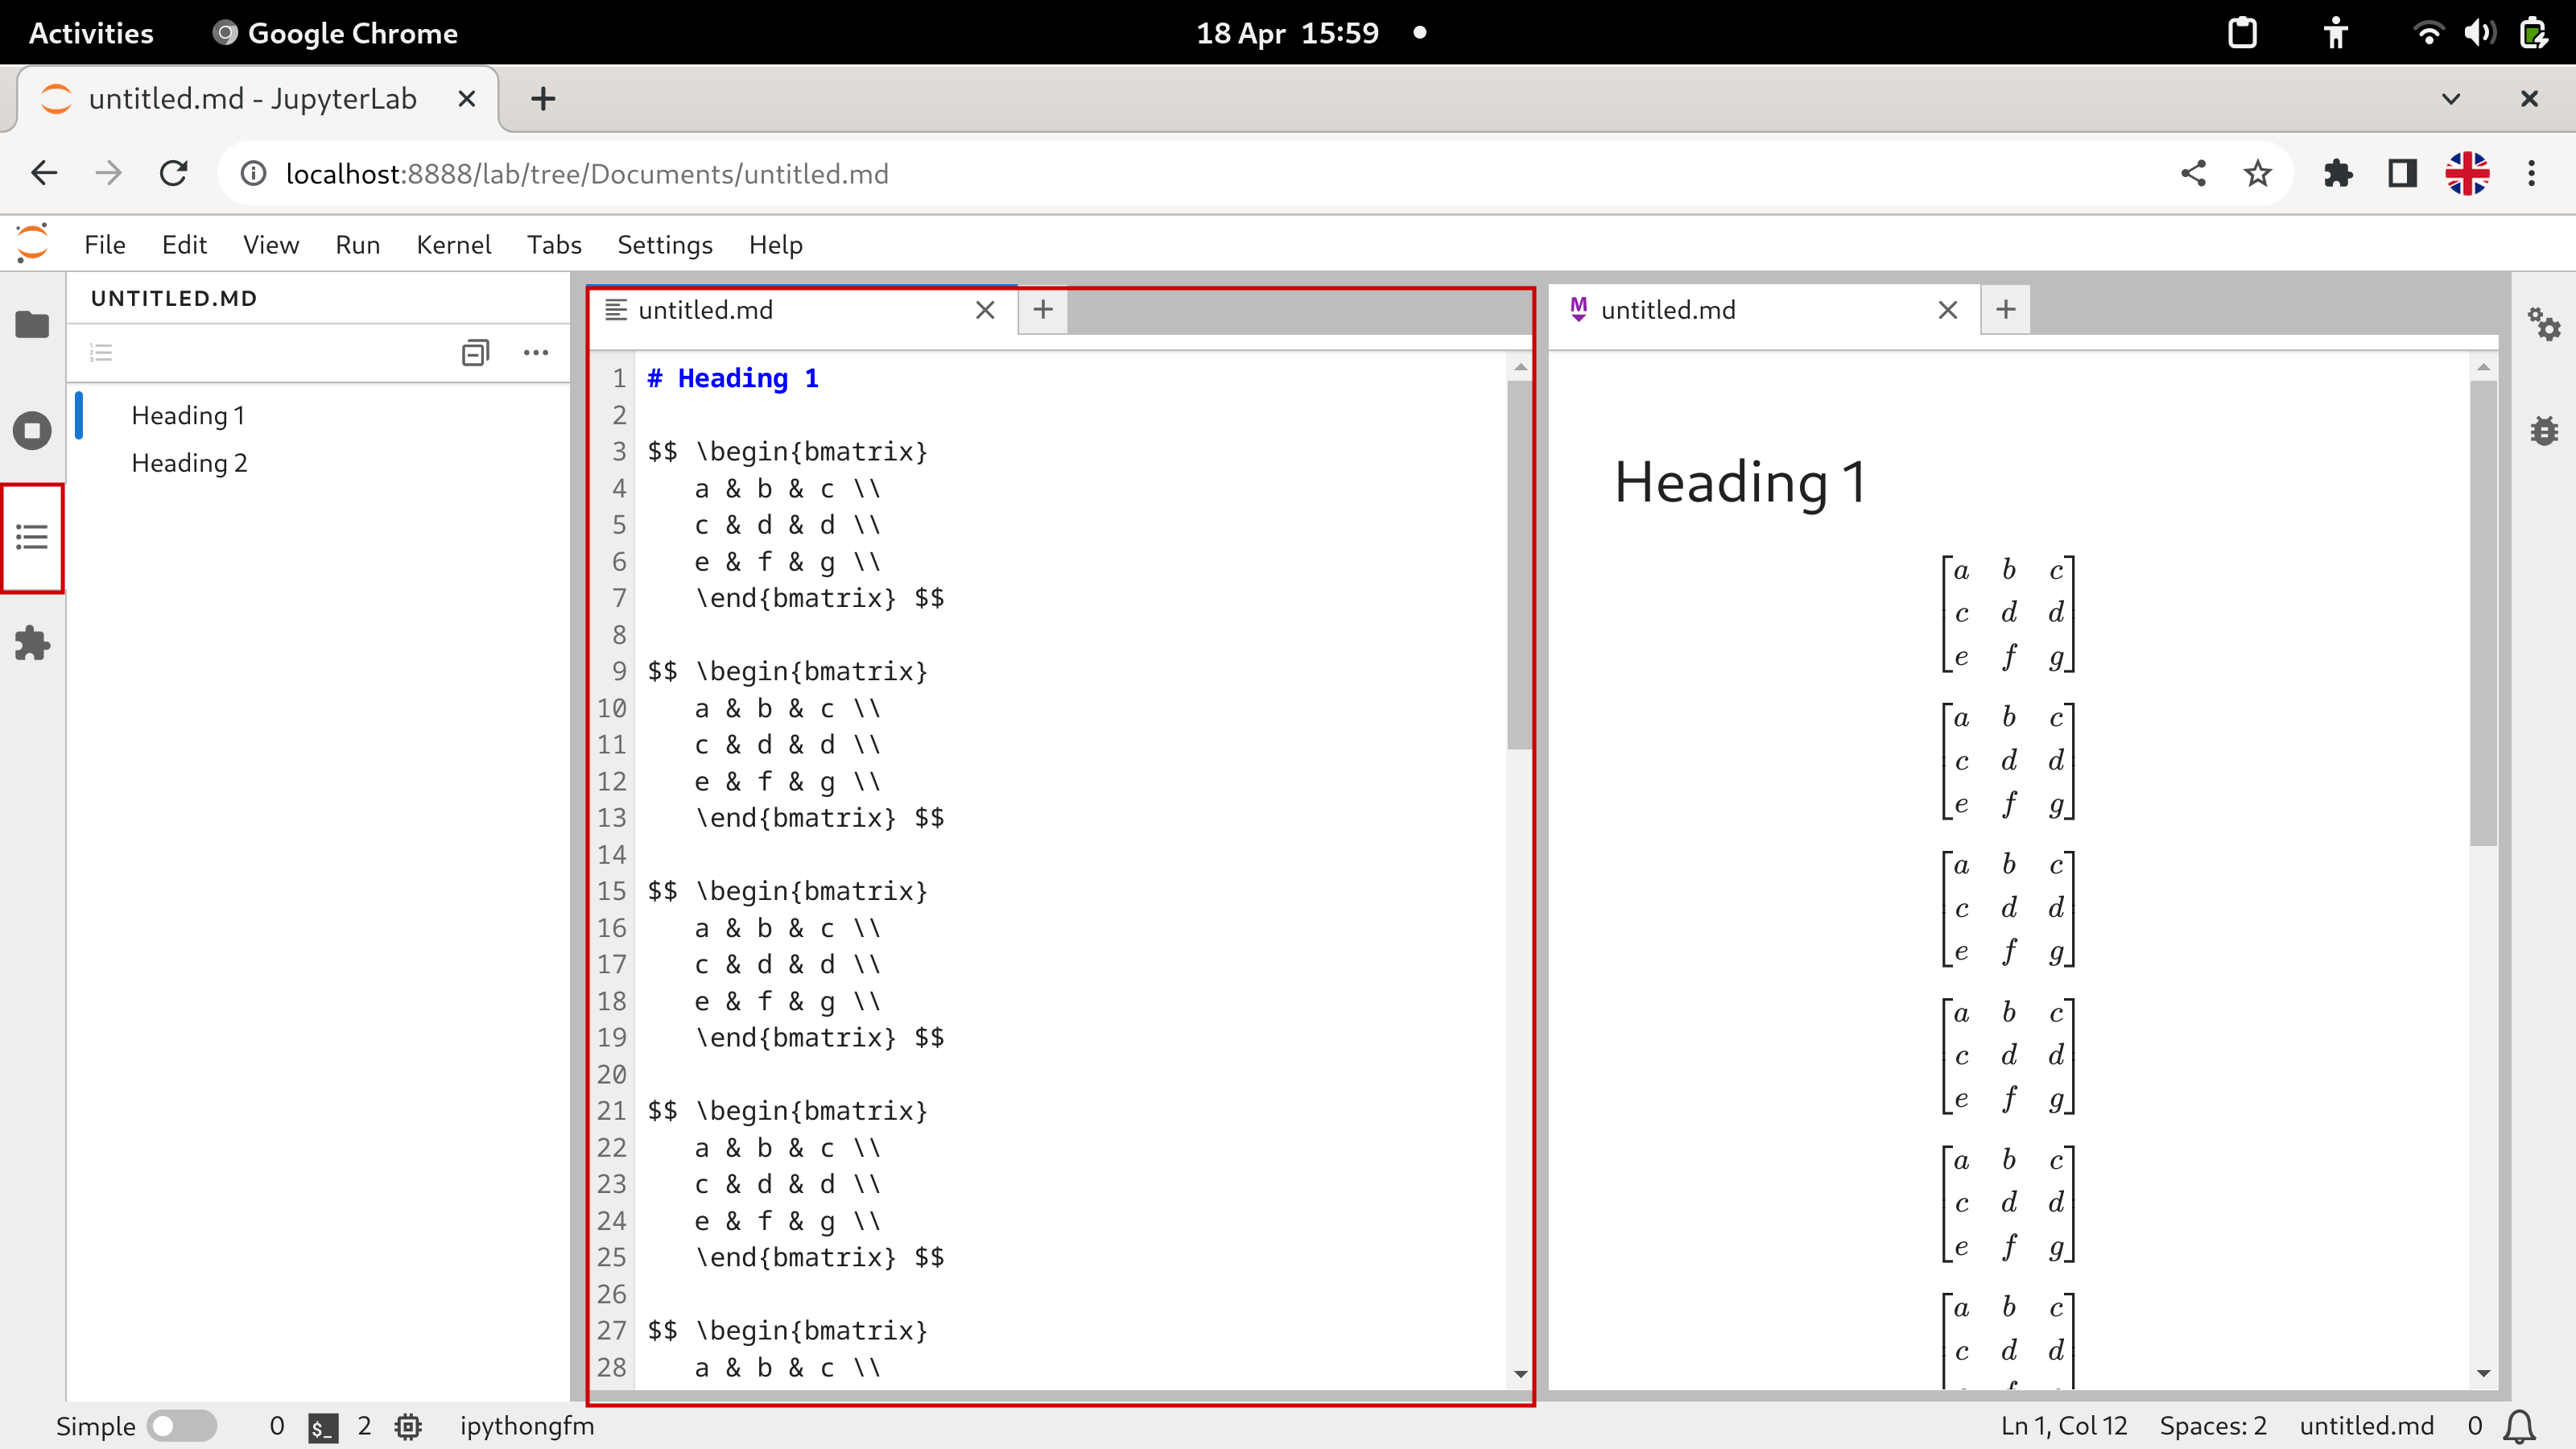
Task: Click the notifications bell in status bar
Action: pos(2520,1426)
